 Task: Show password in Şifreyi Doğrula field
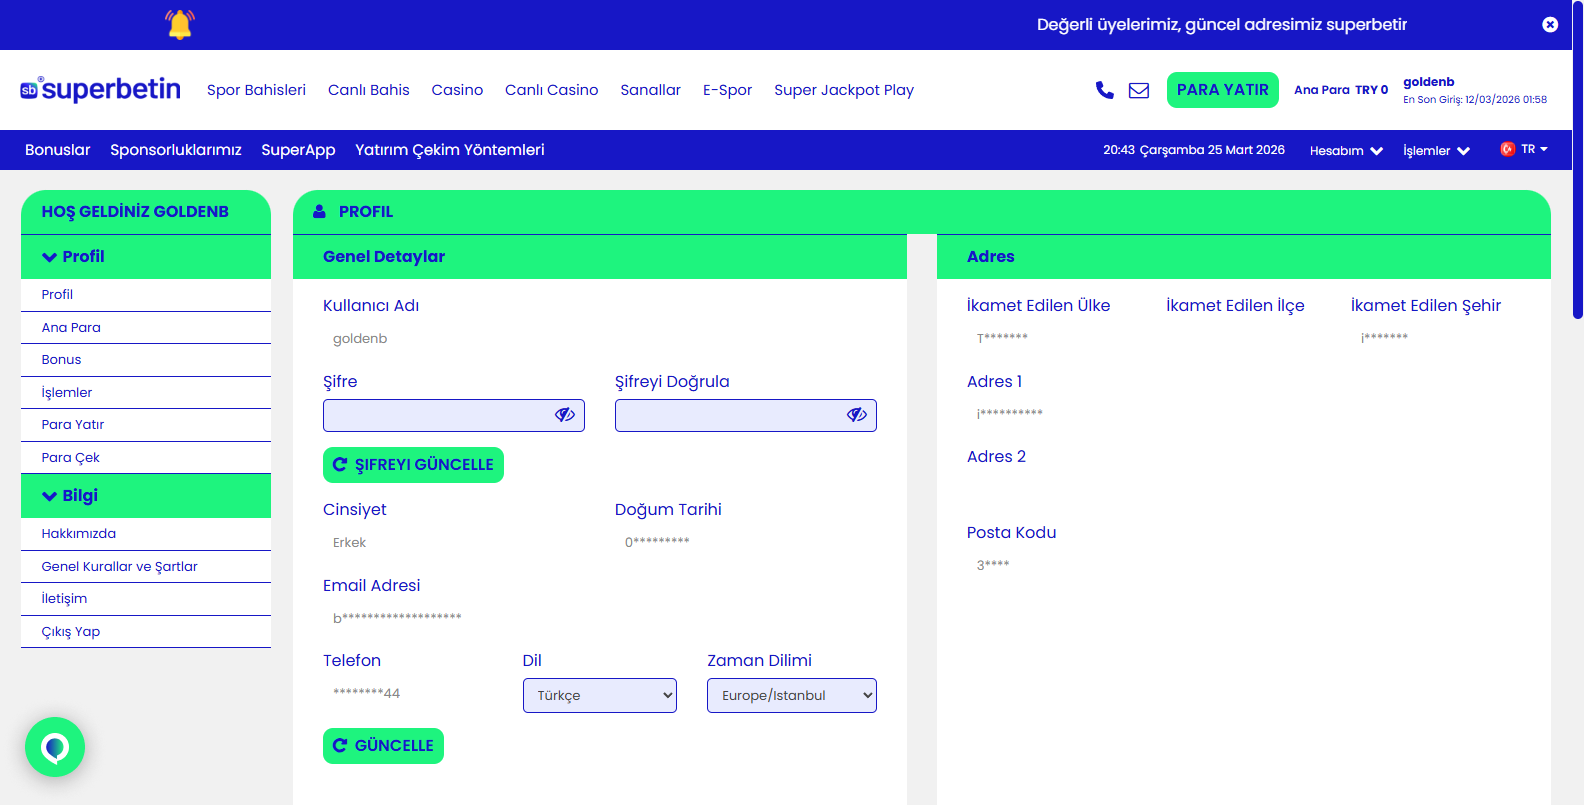[857, 415]
